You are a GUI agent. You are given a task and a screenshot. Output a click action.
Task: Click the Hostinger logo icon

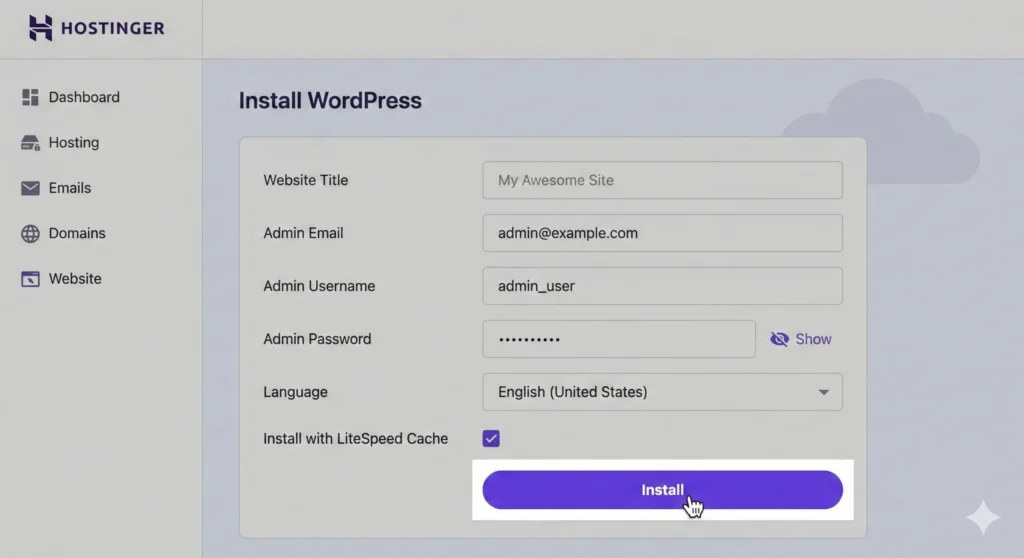coord(40,28)
